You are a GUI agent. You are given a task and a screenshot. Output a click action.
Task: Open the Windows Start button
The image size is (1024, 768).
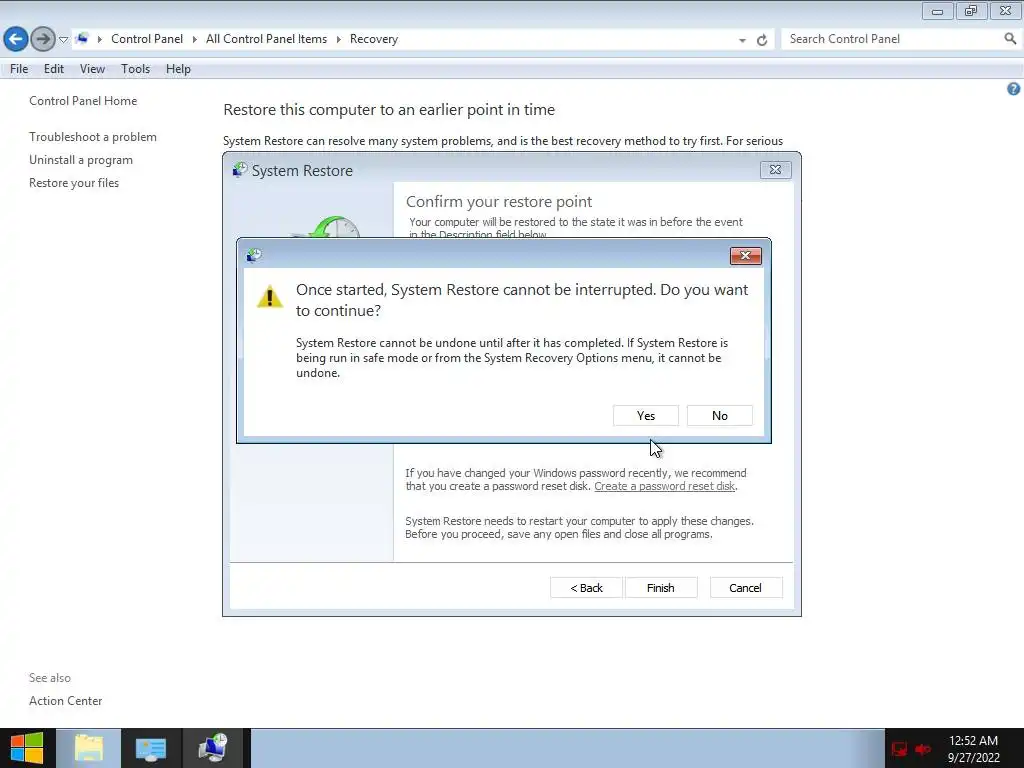tap(27, 748)
